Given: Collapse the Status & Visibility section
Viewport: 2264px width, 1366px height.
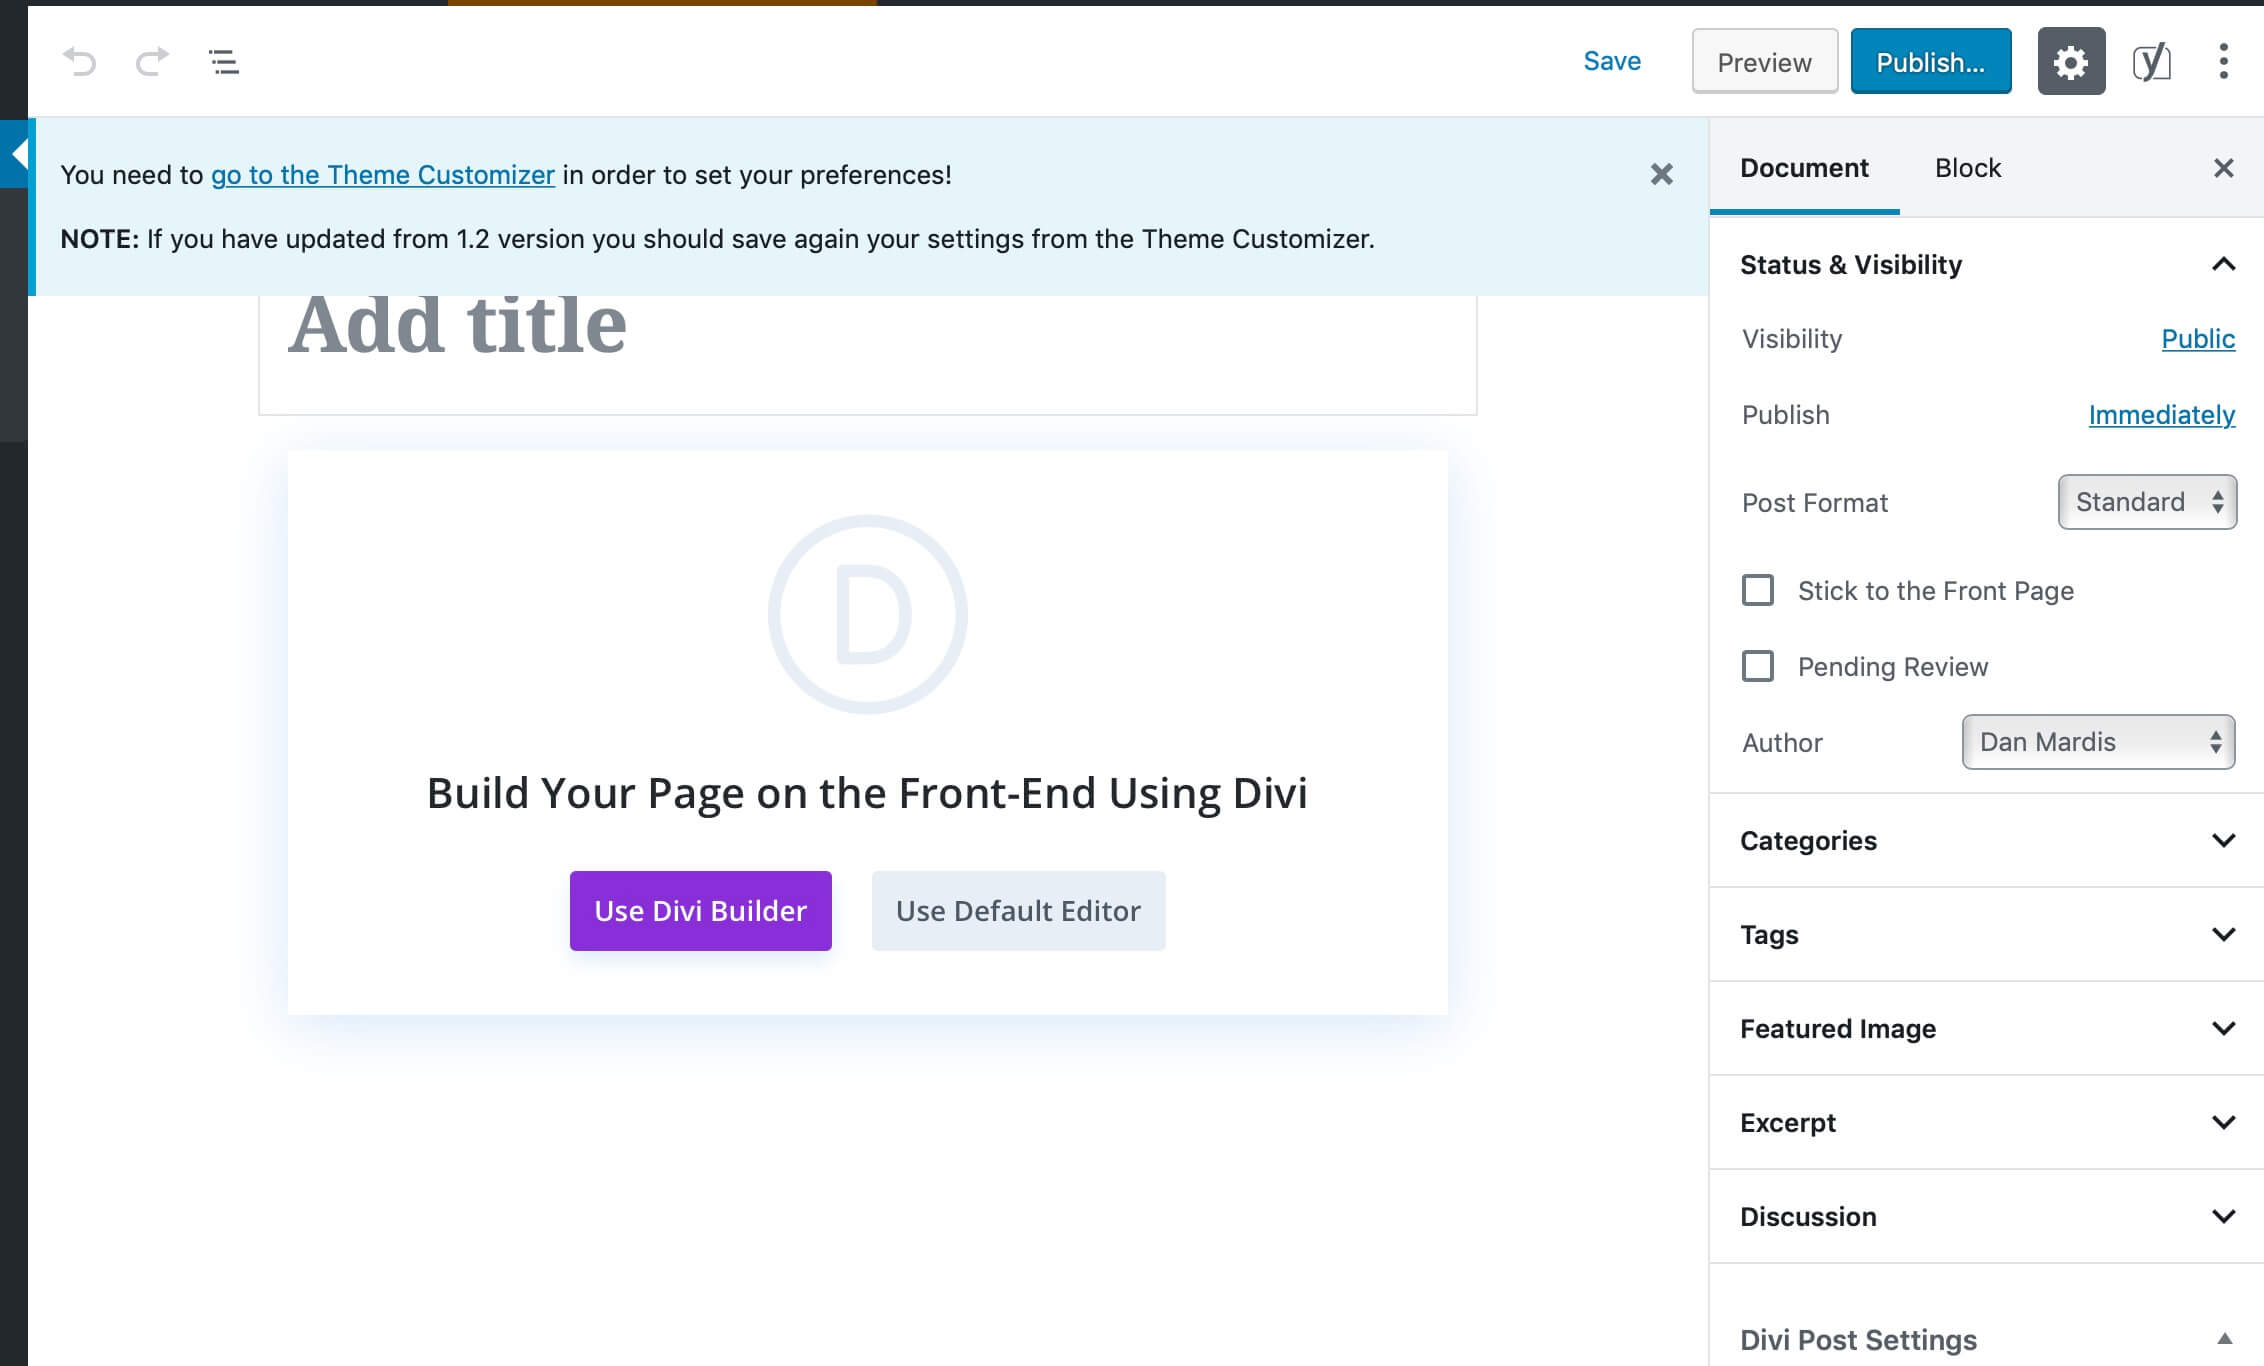Looking at the screenshot, I should click(x=1987, y=264).
